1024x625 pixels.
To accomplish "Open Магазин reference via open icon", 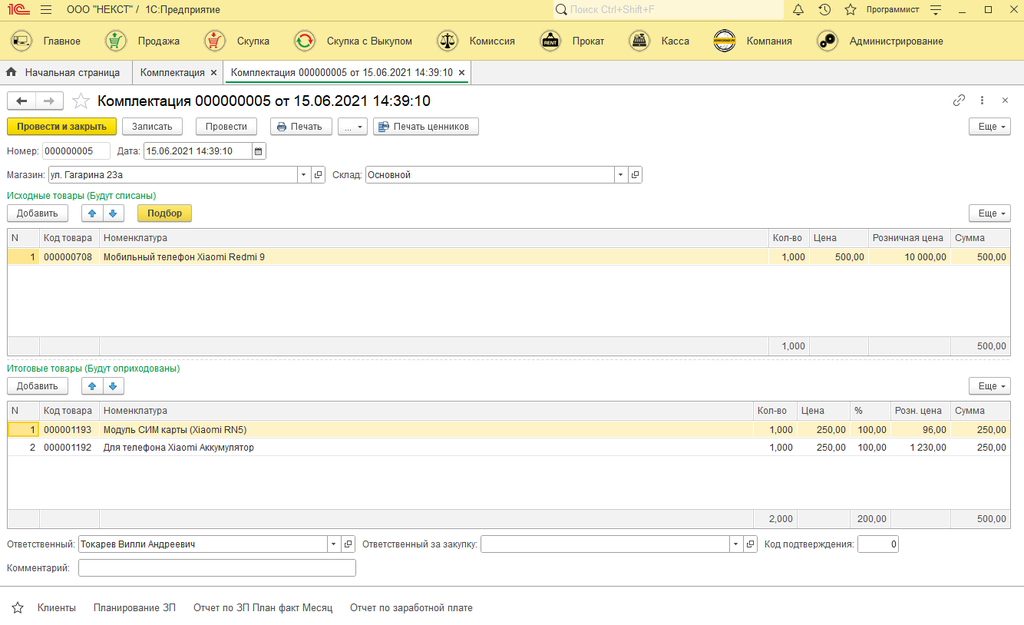I will click(318, 174).
